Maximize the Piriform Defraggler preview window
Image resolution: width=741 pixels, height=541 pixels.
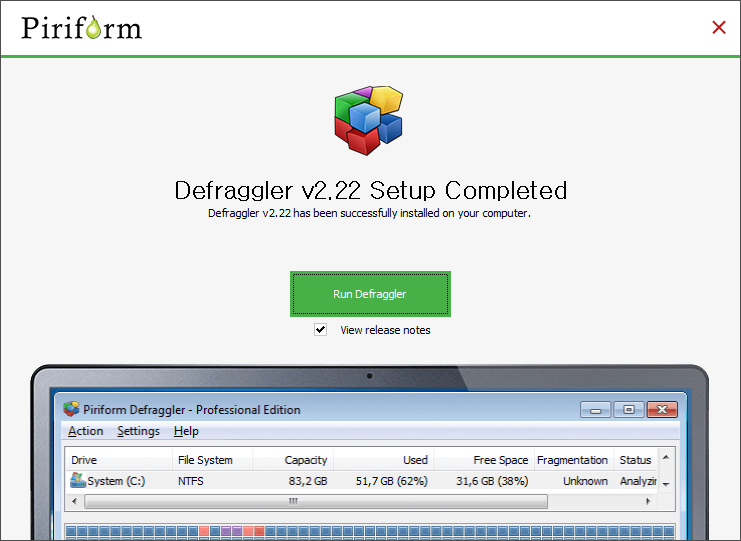[x=629, y=410]
